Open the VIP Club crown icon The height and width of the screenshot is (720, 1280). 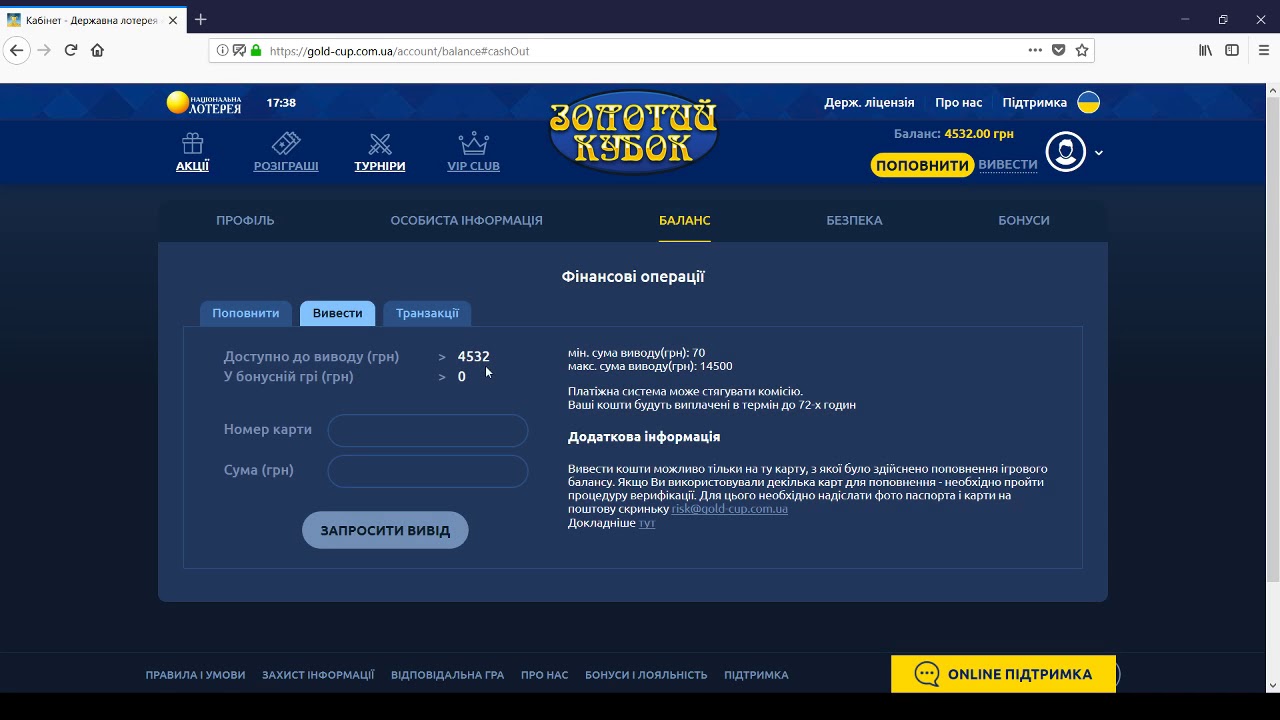click(x=473, y=143)
